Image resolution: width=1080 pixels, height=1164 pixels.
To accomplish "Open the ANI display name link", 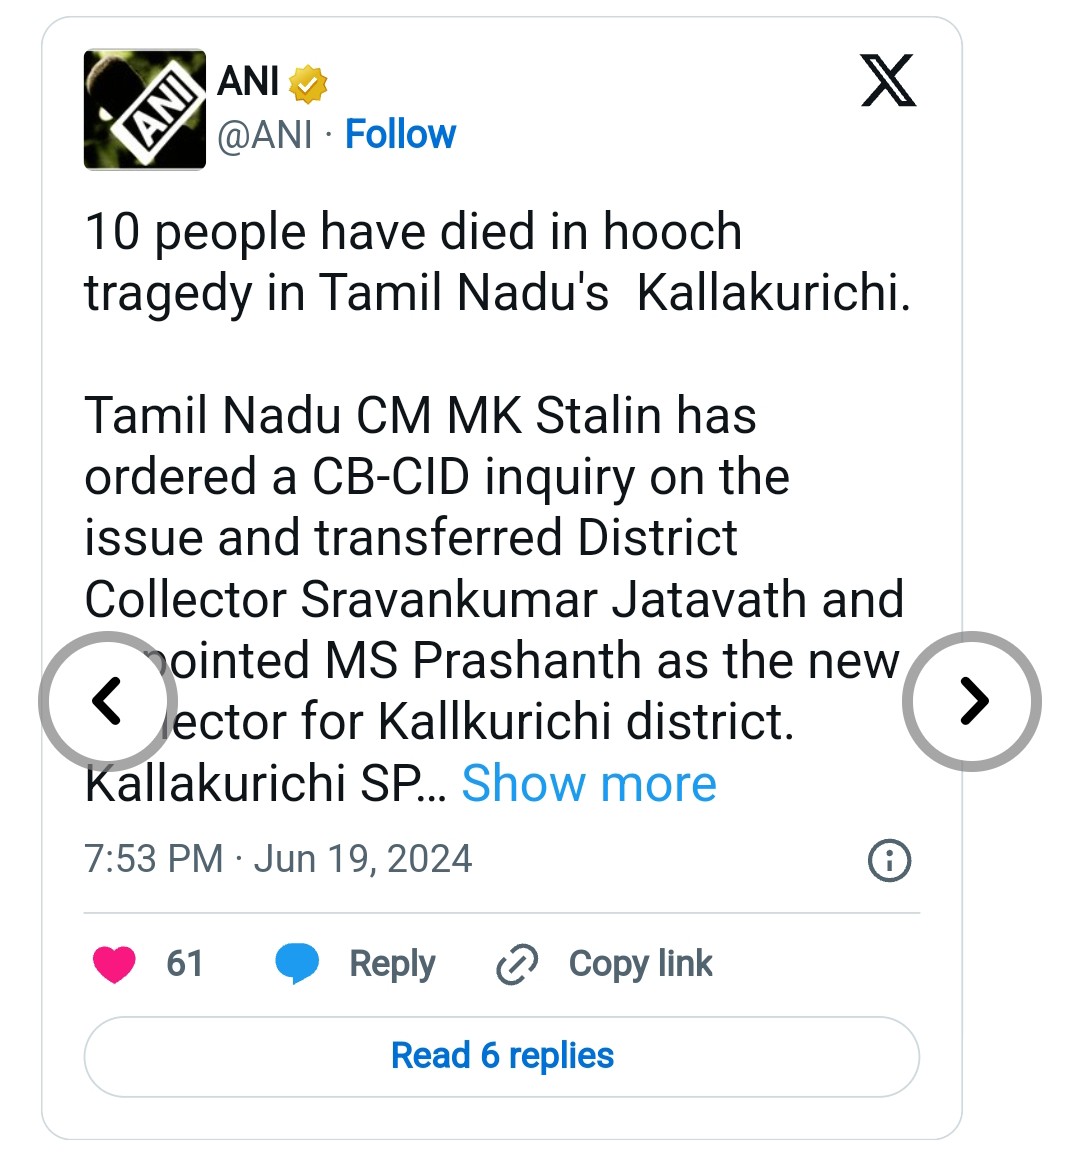I will pos(248,82).
